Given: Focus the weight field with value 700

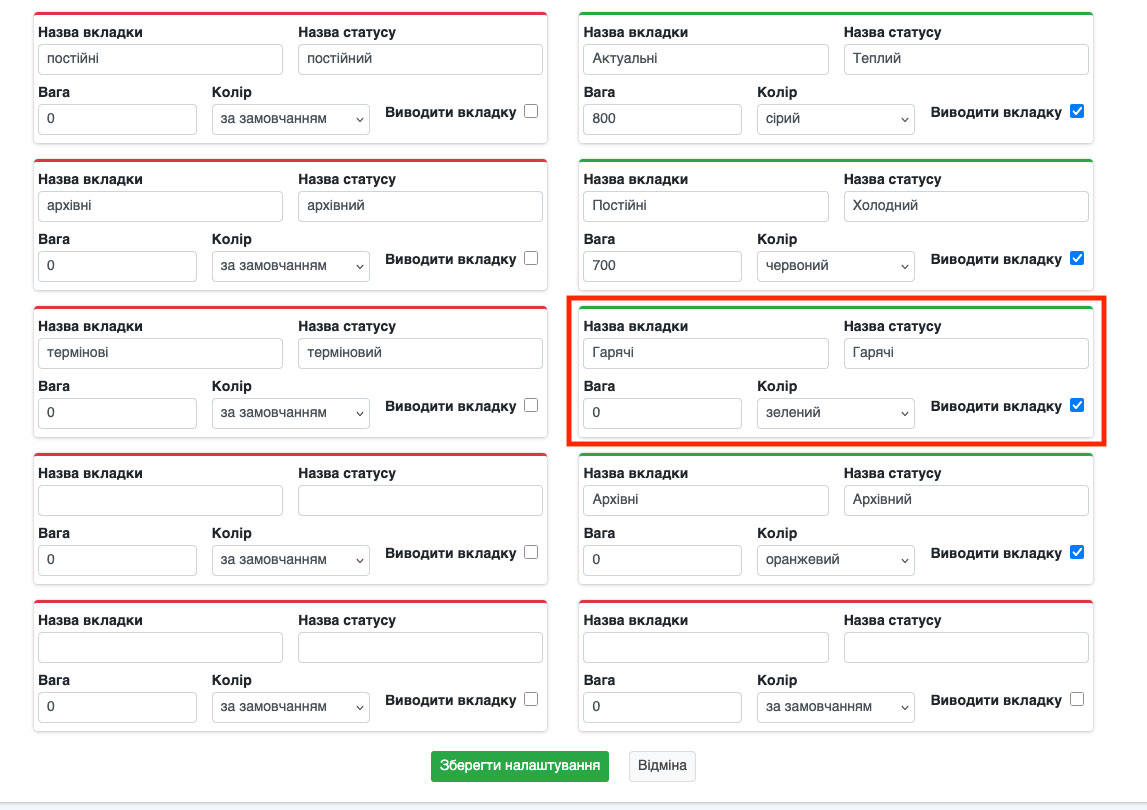Looking at the screenshot, I should 662,266.
